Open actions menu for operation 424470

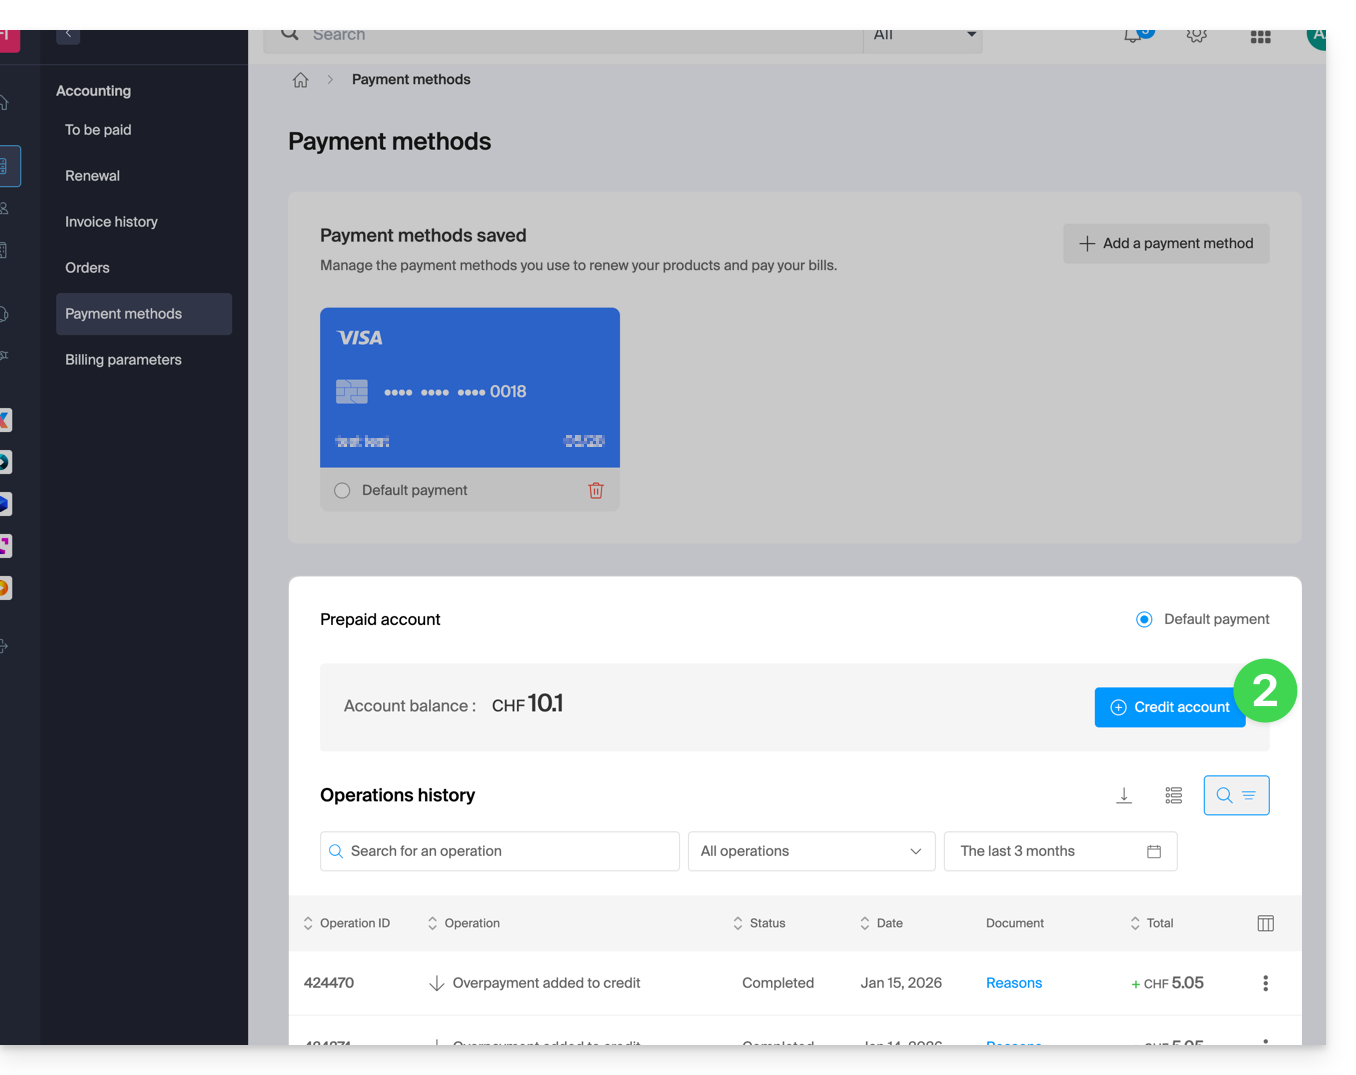point(1265,983)
